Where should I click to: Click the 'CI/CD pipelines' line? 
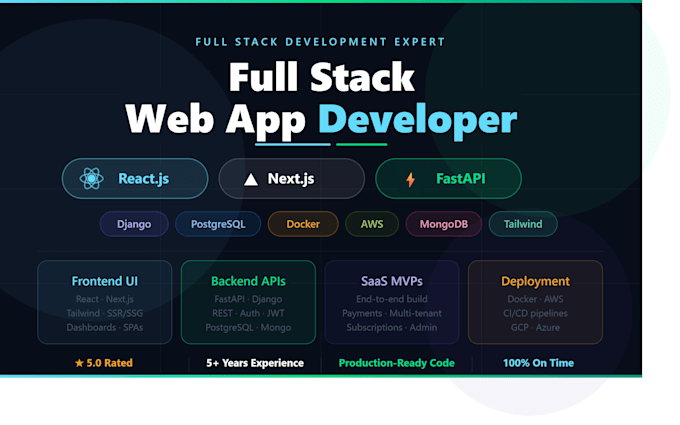[536, 313]
